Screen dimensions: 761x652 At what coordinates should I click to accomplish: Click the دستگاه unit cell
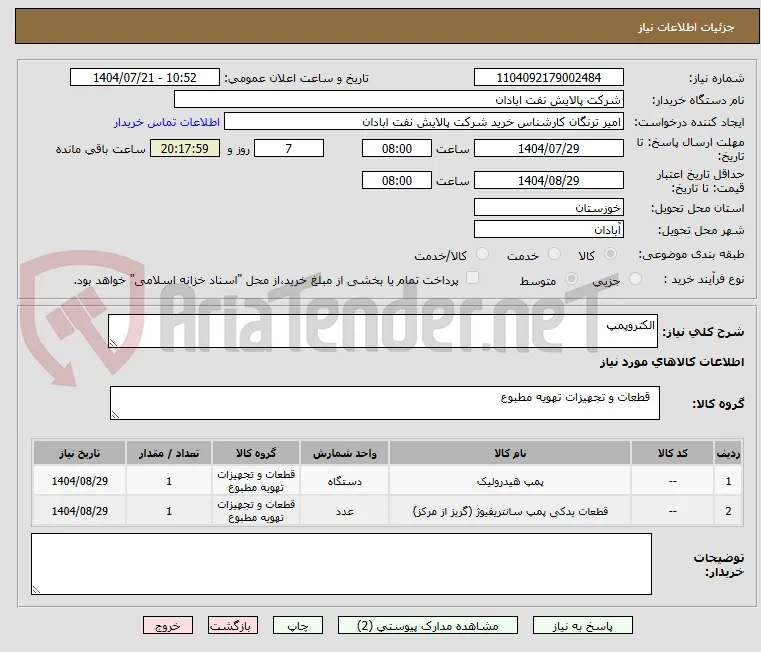point(344,481)
